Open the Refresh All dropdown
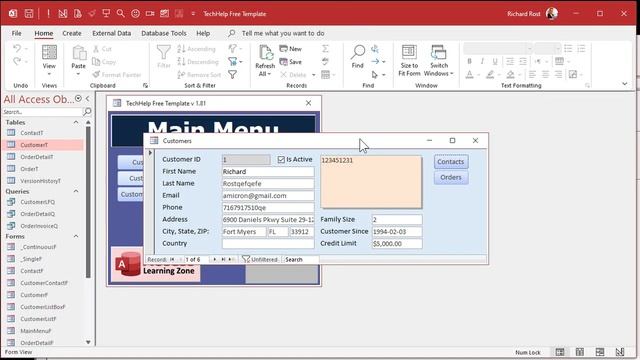The image size is (640, 360). [265, 74]
